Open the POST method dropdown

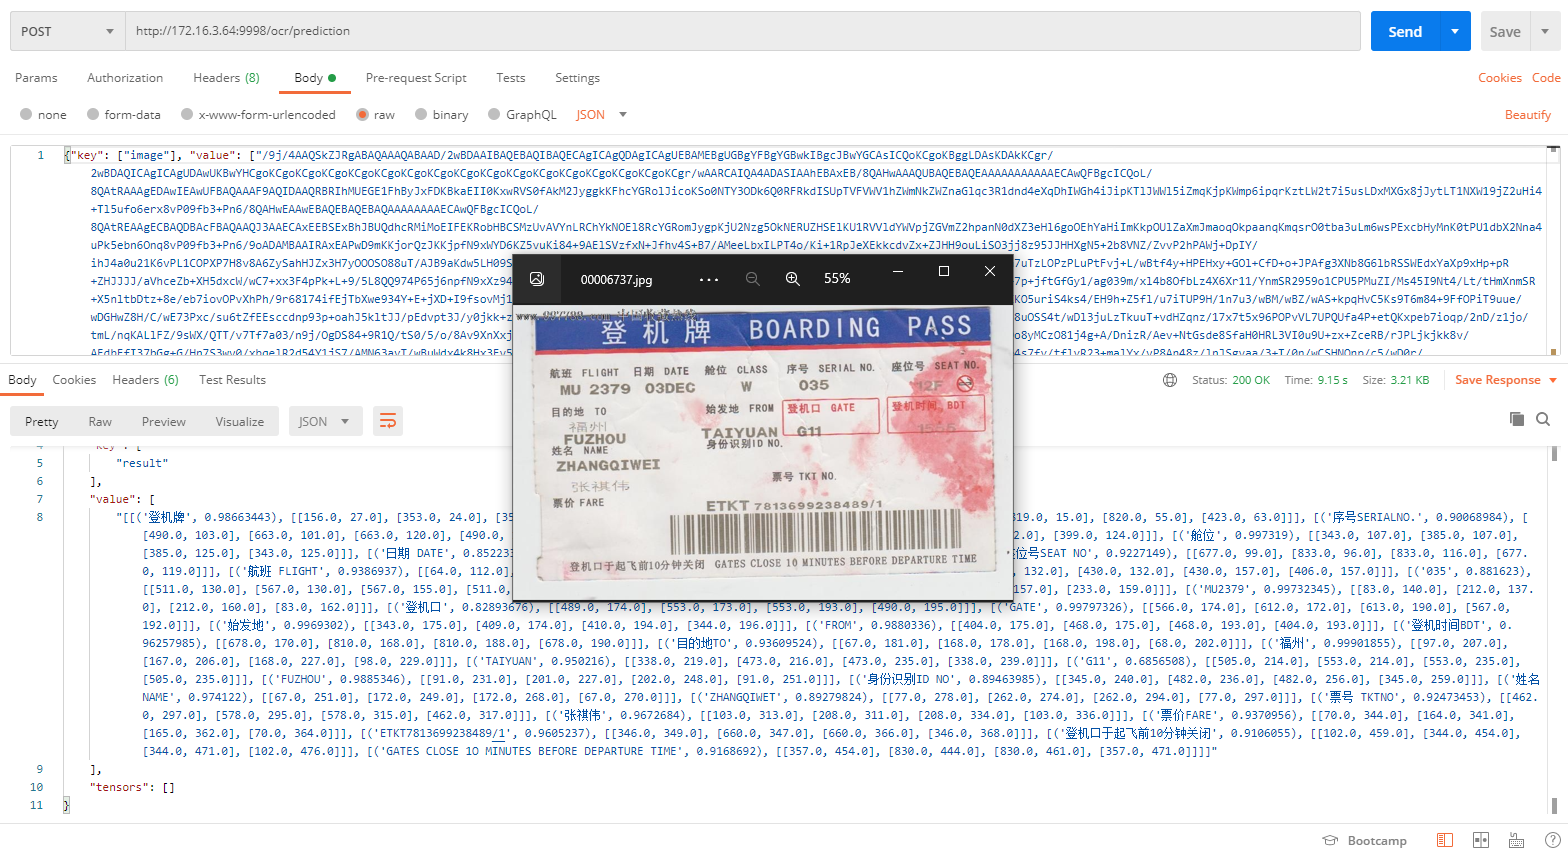pyautogui.click(x=67, y=31)
